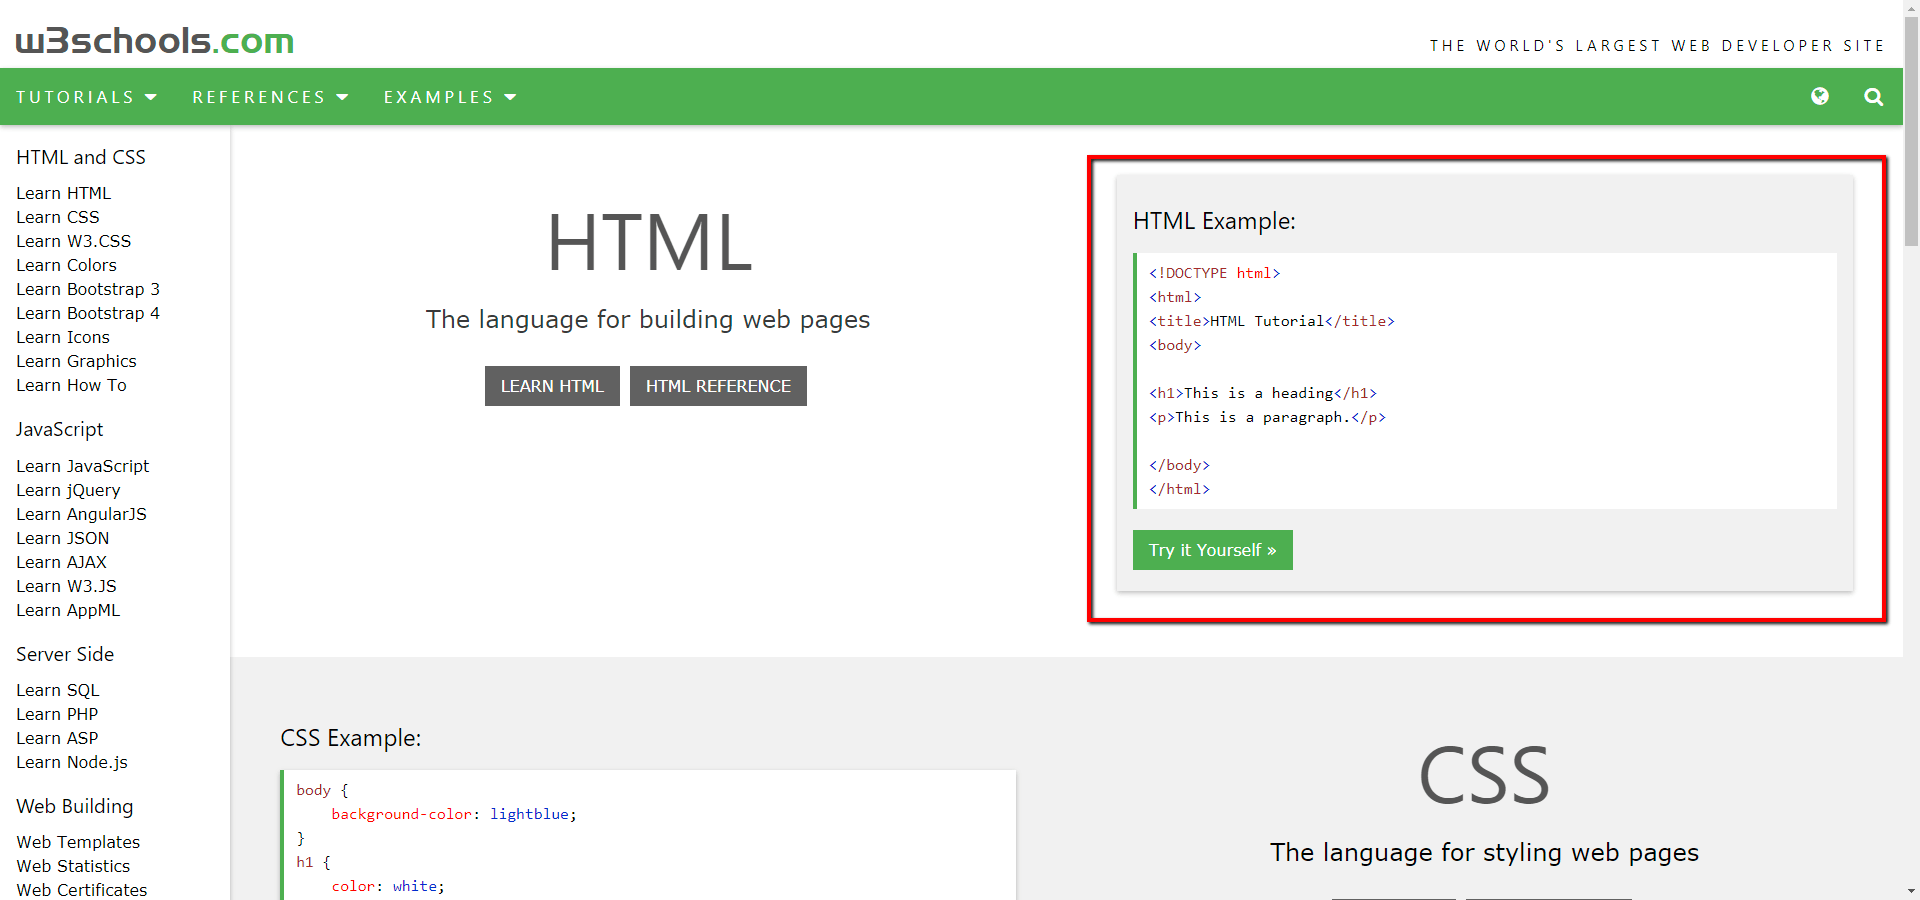Click the Learn HTML button
Image resolution: width=1920 pixels, height=900 pixels.
point(552,386)
